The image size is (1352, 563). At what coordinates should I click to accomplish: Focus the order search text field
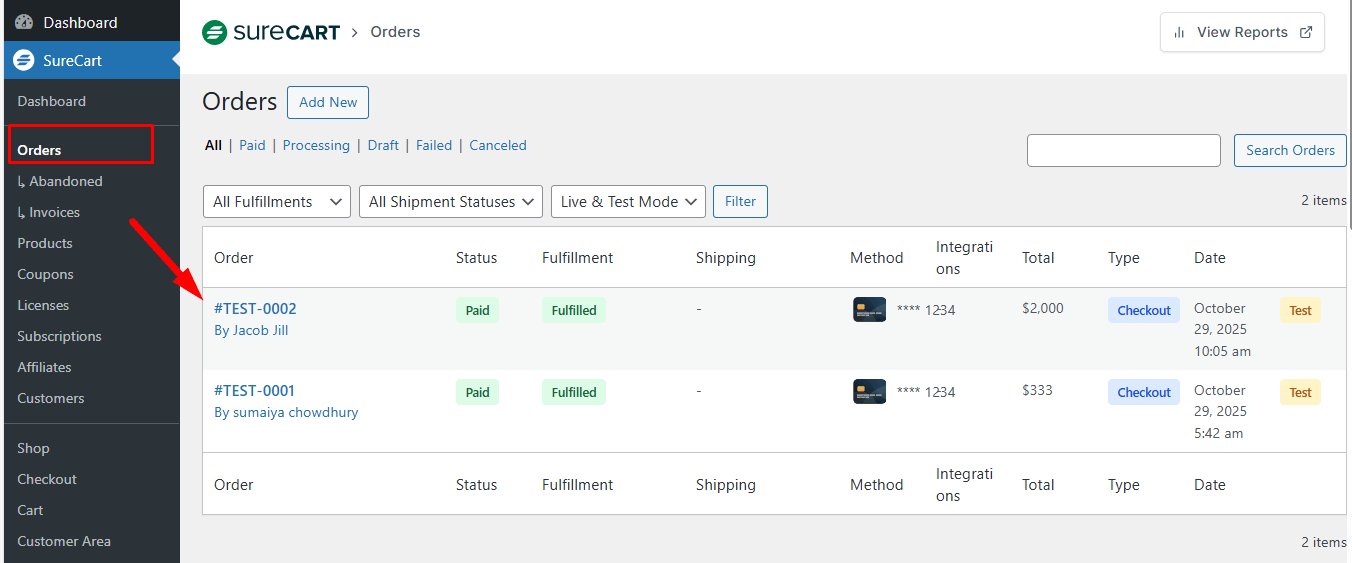tap(1123, 150)
